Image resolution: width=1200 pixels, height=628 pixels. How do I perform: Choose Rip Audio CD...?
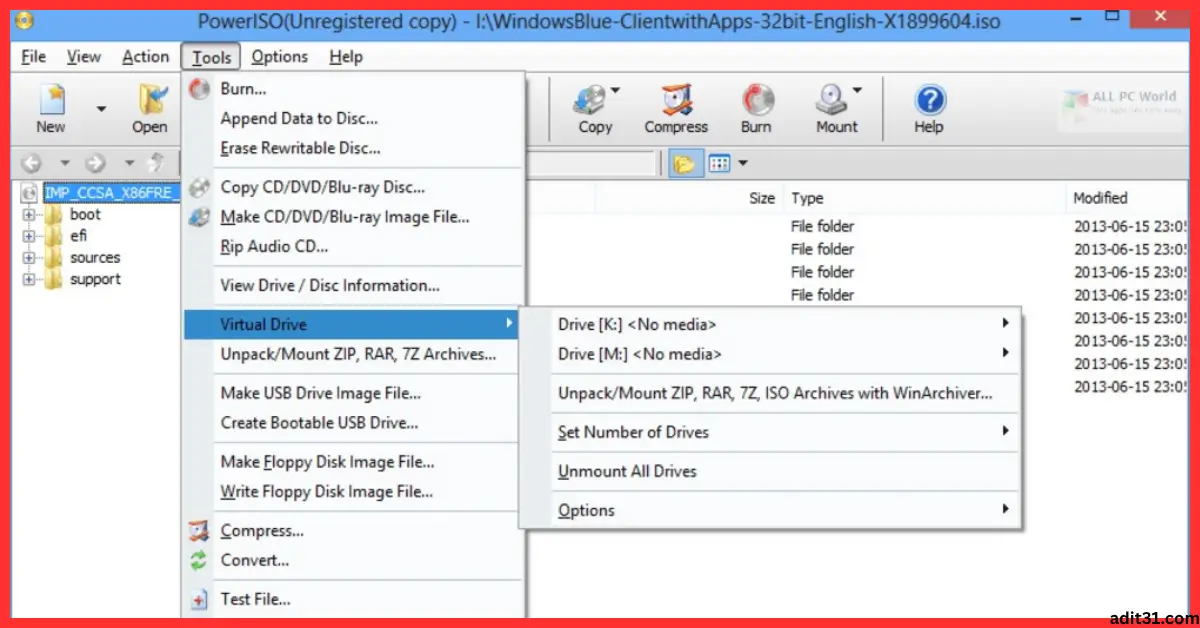click(x=354, y=246)
